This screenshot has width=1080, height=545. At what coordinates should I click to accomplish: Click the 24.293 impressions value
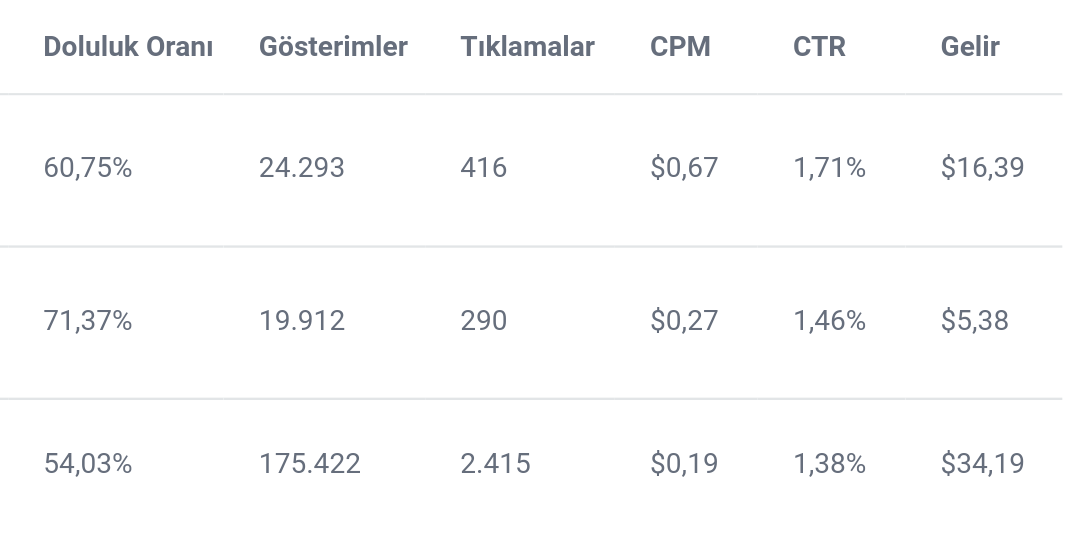302,167
